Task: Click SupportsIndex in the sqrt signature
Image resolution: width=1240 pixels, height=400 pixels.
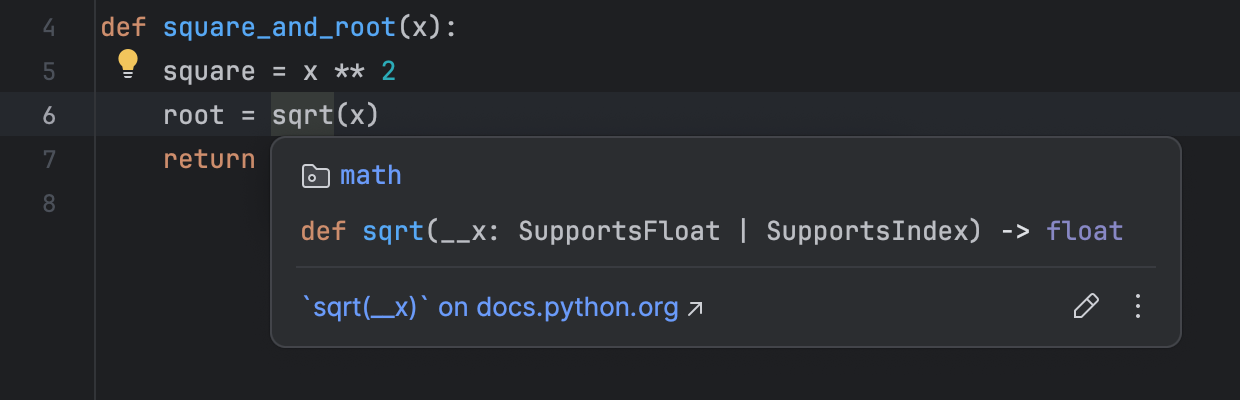Action: click(x=867, y=231)
